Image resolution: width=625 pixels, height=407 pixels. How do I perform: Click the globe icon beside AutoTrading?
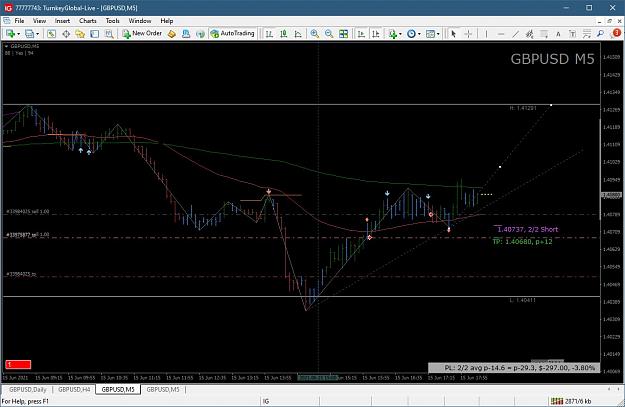coord(200,34)
